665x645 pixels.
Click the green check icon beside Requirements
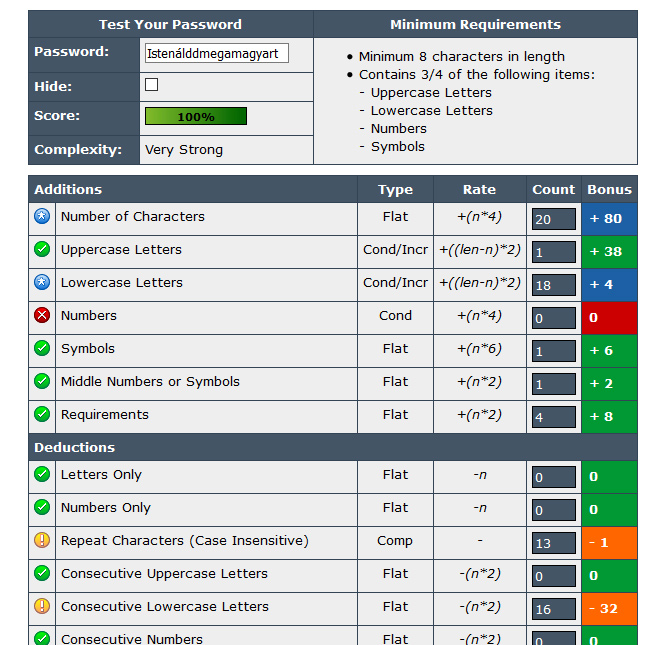pyautogui.click(x=42, y=414)
